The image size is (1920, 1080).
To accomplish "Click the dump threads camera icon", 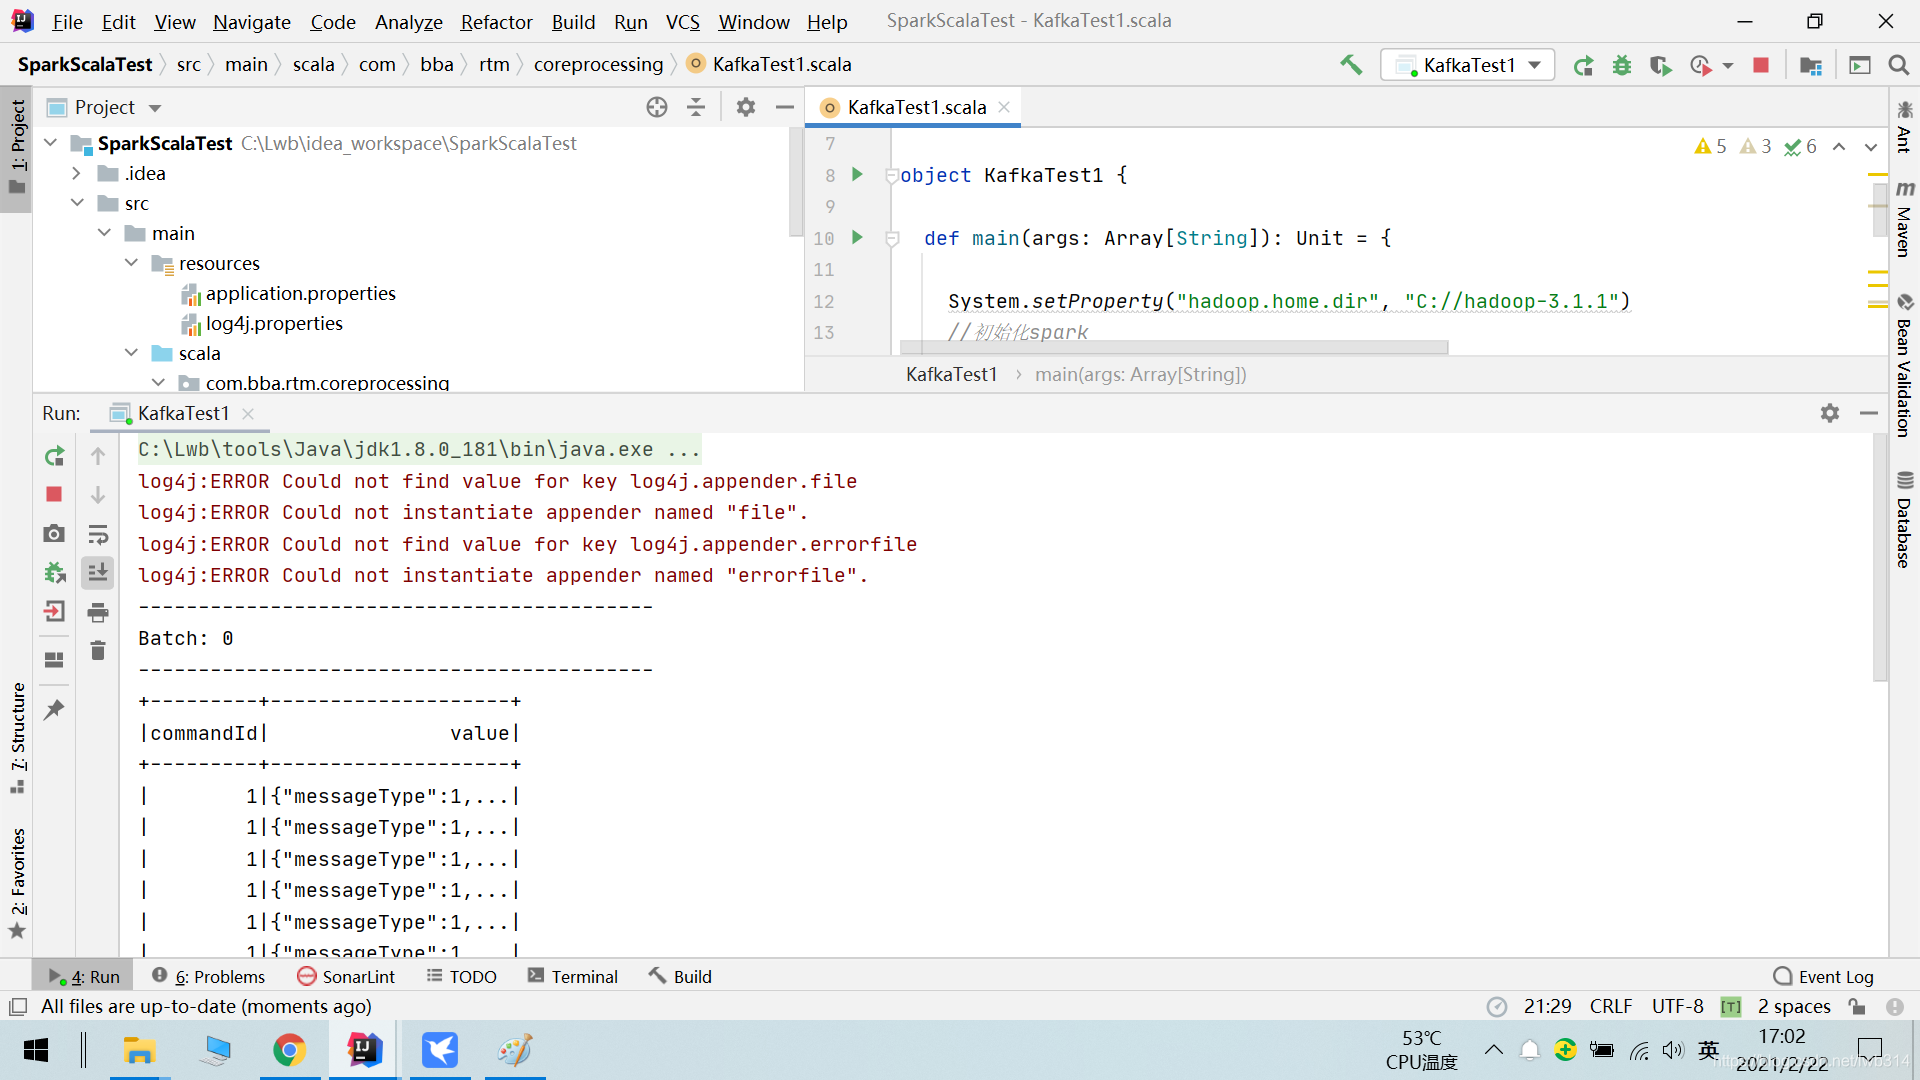I will coord(55,534).
